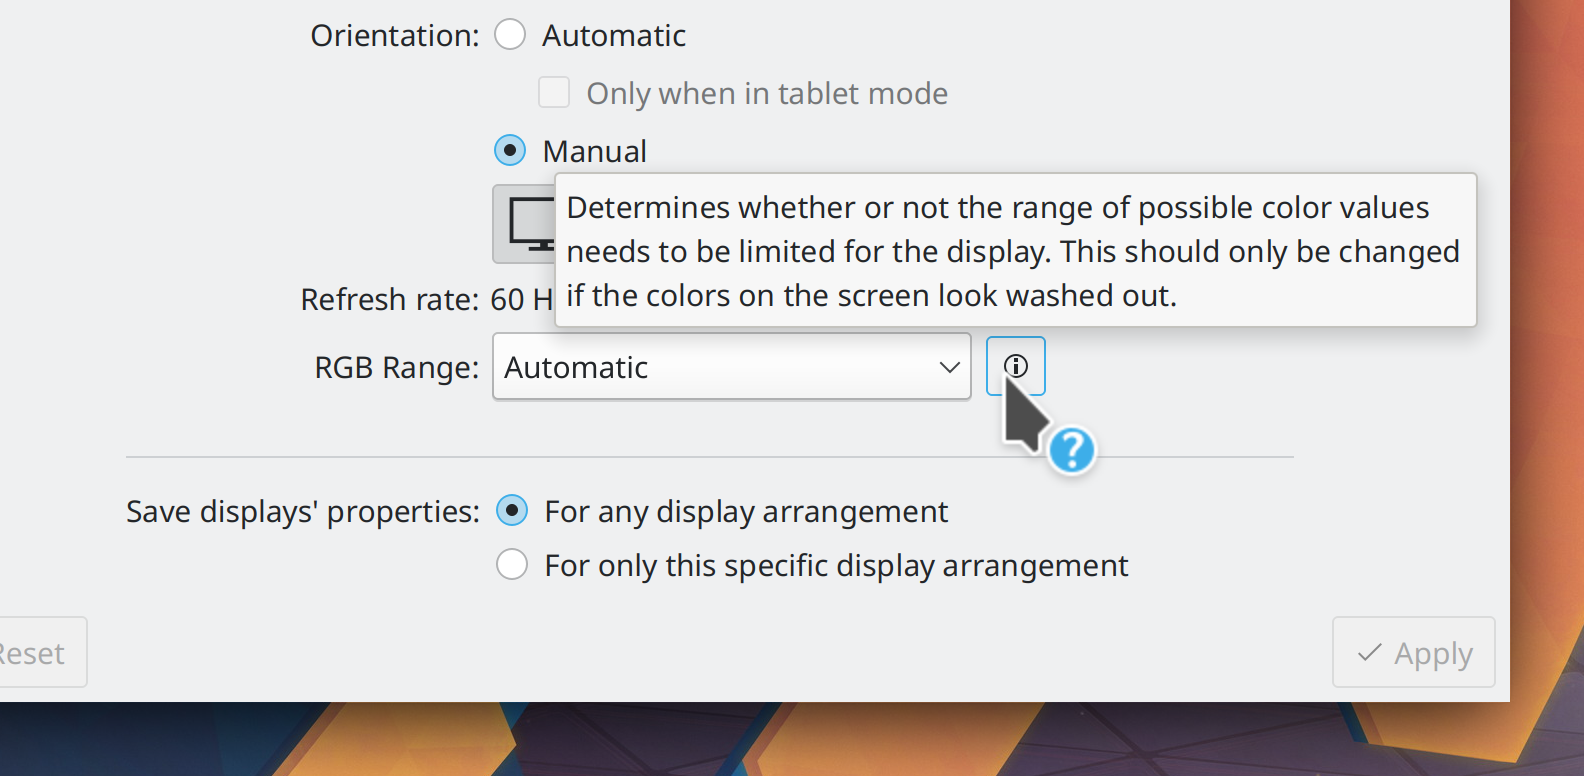Choose 'For only this specific display arrangement'
This screenshot has height=776, width=1584.
512,565
